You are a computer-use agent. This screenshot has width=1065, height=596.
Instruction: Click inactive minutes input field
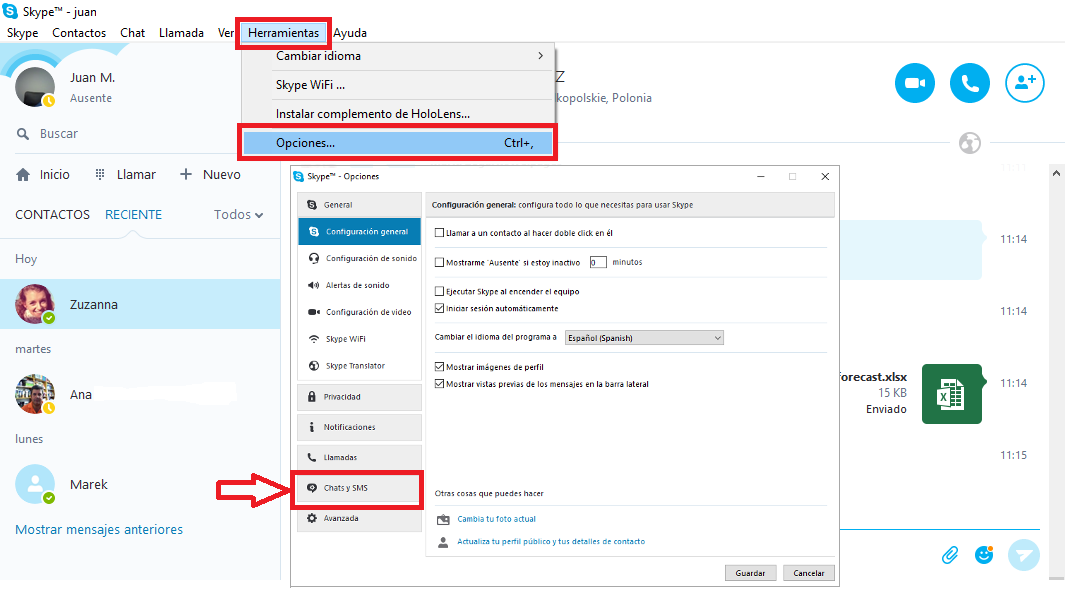598,262
